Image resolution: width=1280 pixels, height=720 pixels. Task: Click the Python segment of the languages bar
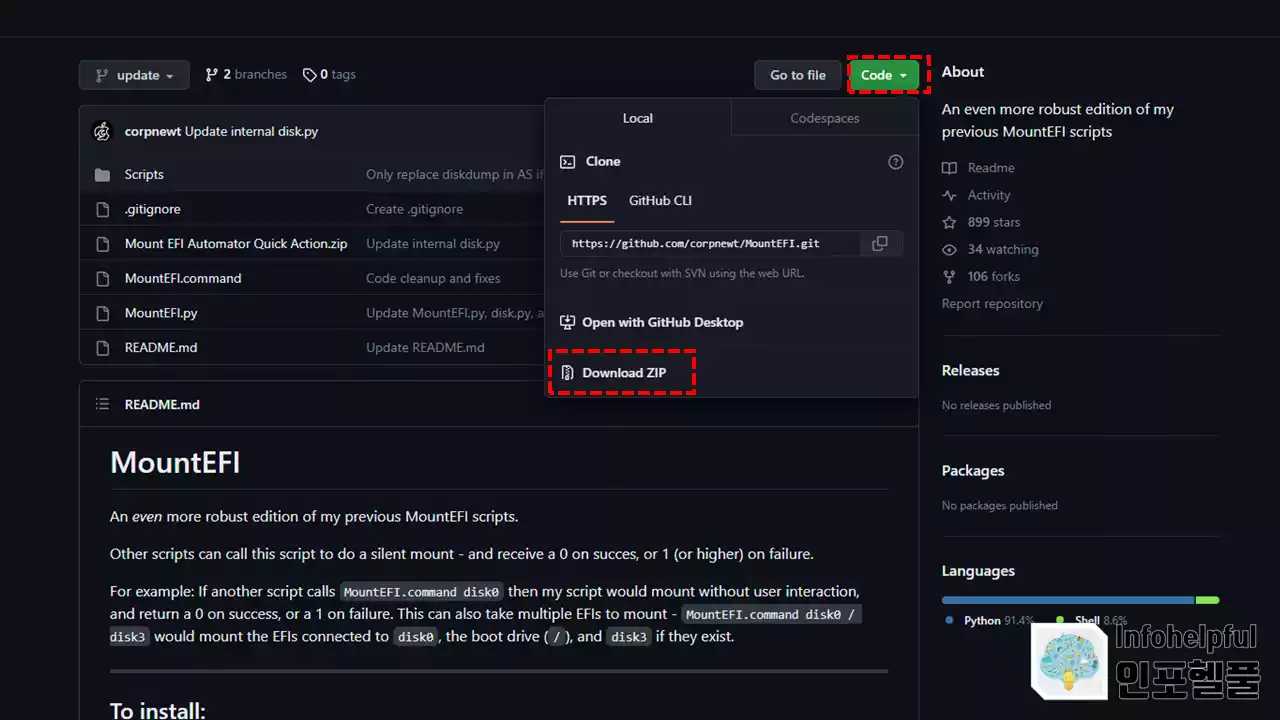(1068, 600)
